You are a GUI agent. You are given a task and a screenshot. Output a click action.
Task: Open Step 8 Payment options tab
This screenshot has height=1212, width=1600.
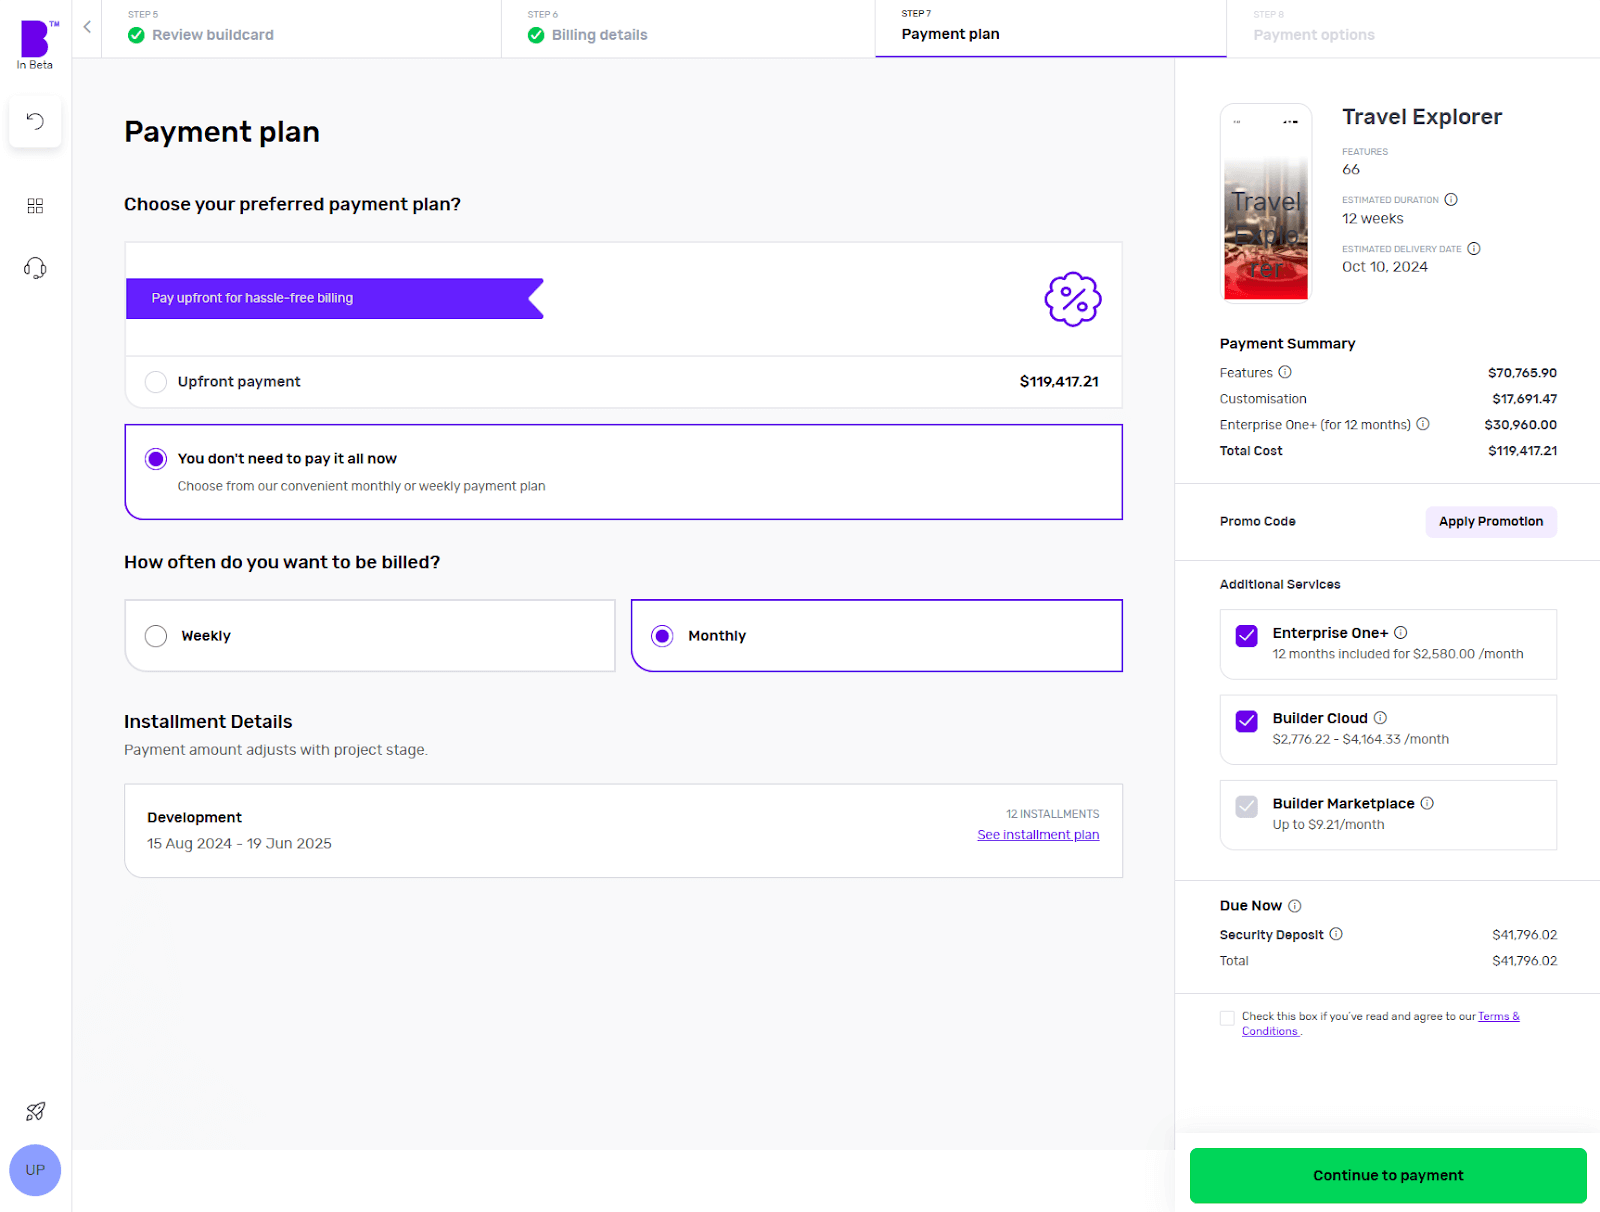click(x=1413, y=29)
